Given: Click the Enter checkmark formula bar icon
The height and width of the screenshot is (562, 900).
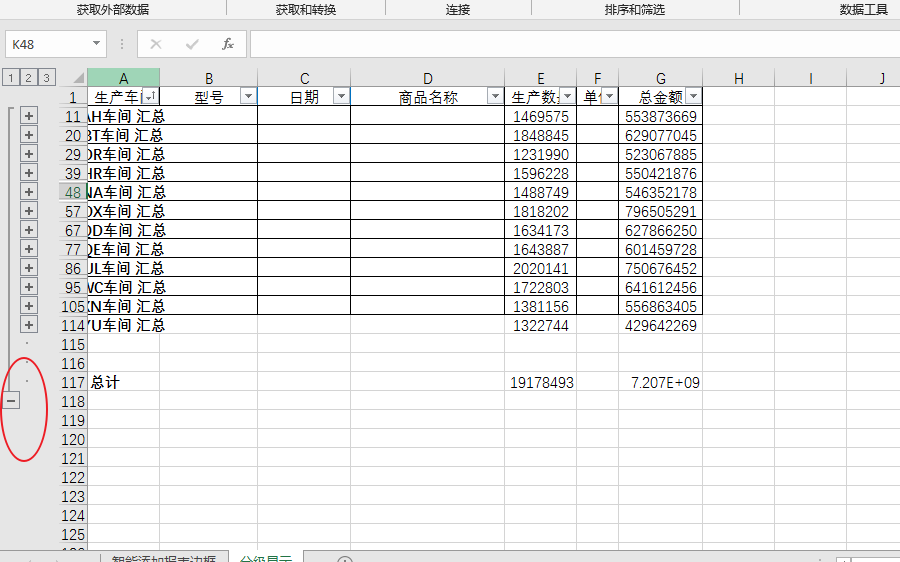Looking at the screenshot, I should pos(192,44).
